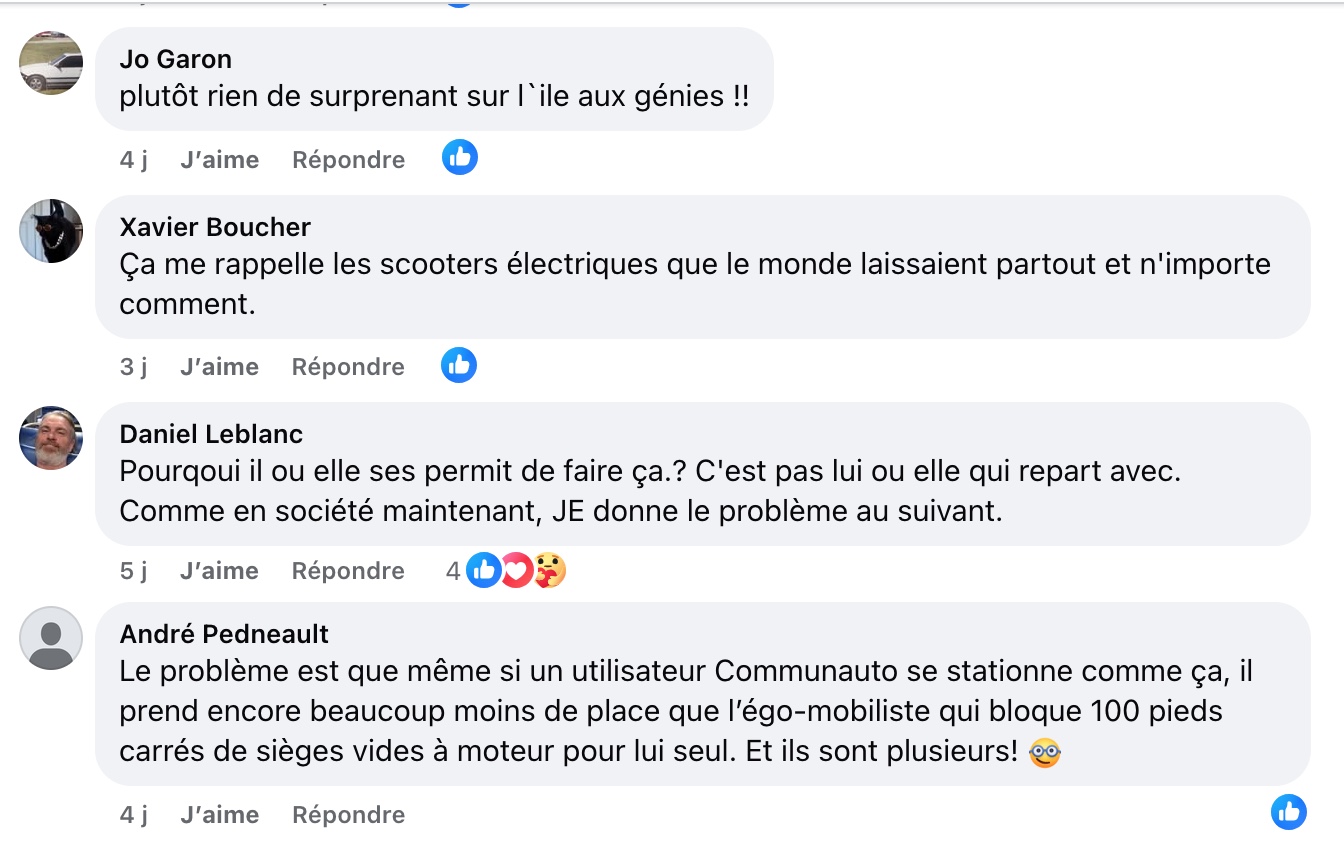Click Répondre under André Pedneault's comment
The height and width of the screenshot is (846, 1344).
[x=348, y=815]
